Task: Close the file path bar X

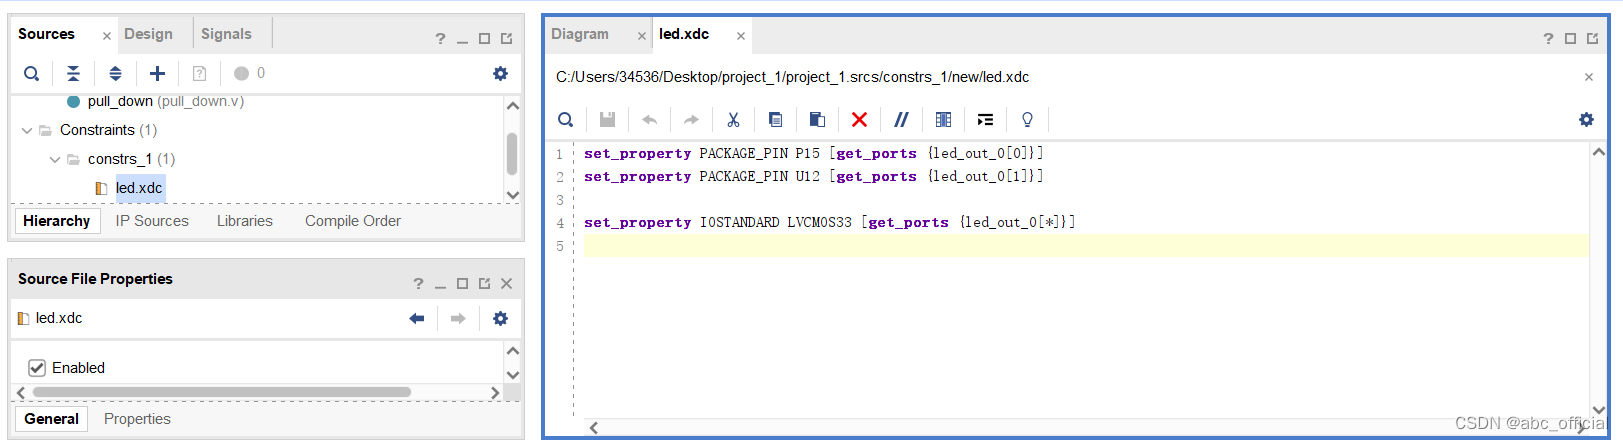Action: [1589, 77]
